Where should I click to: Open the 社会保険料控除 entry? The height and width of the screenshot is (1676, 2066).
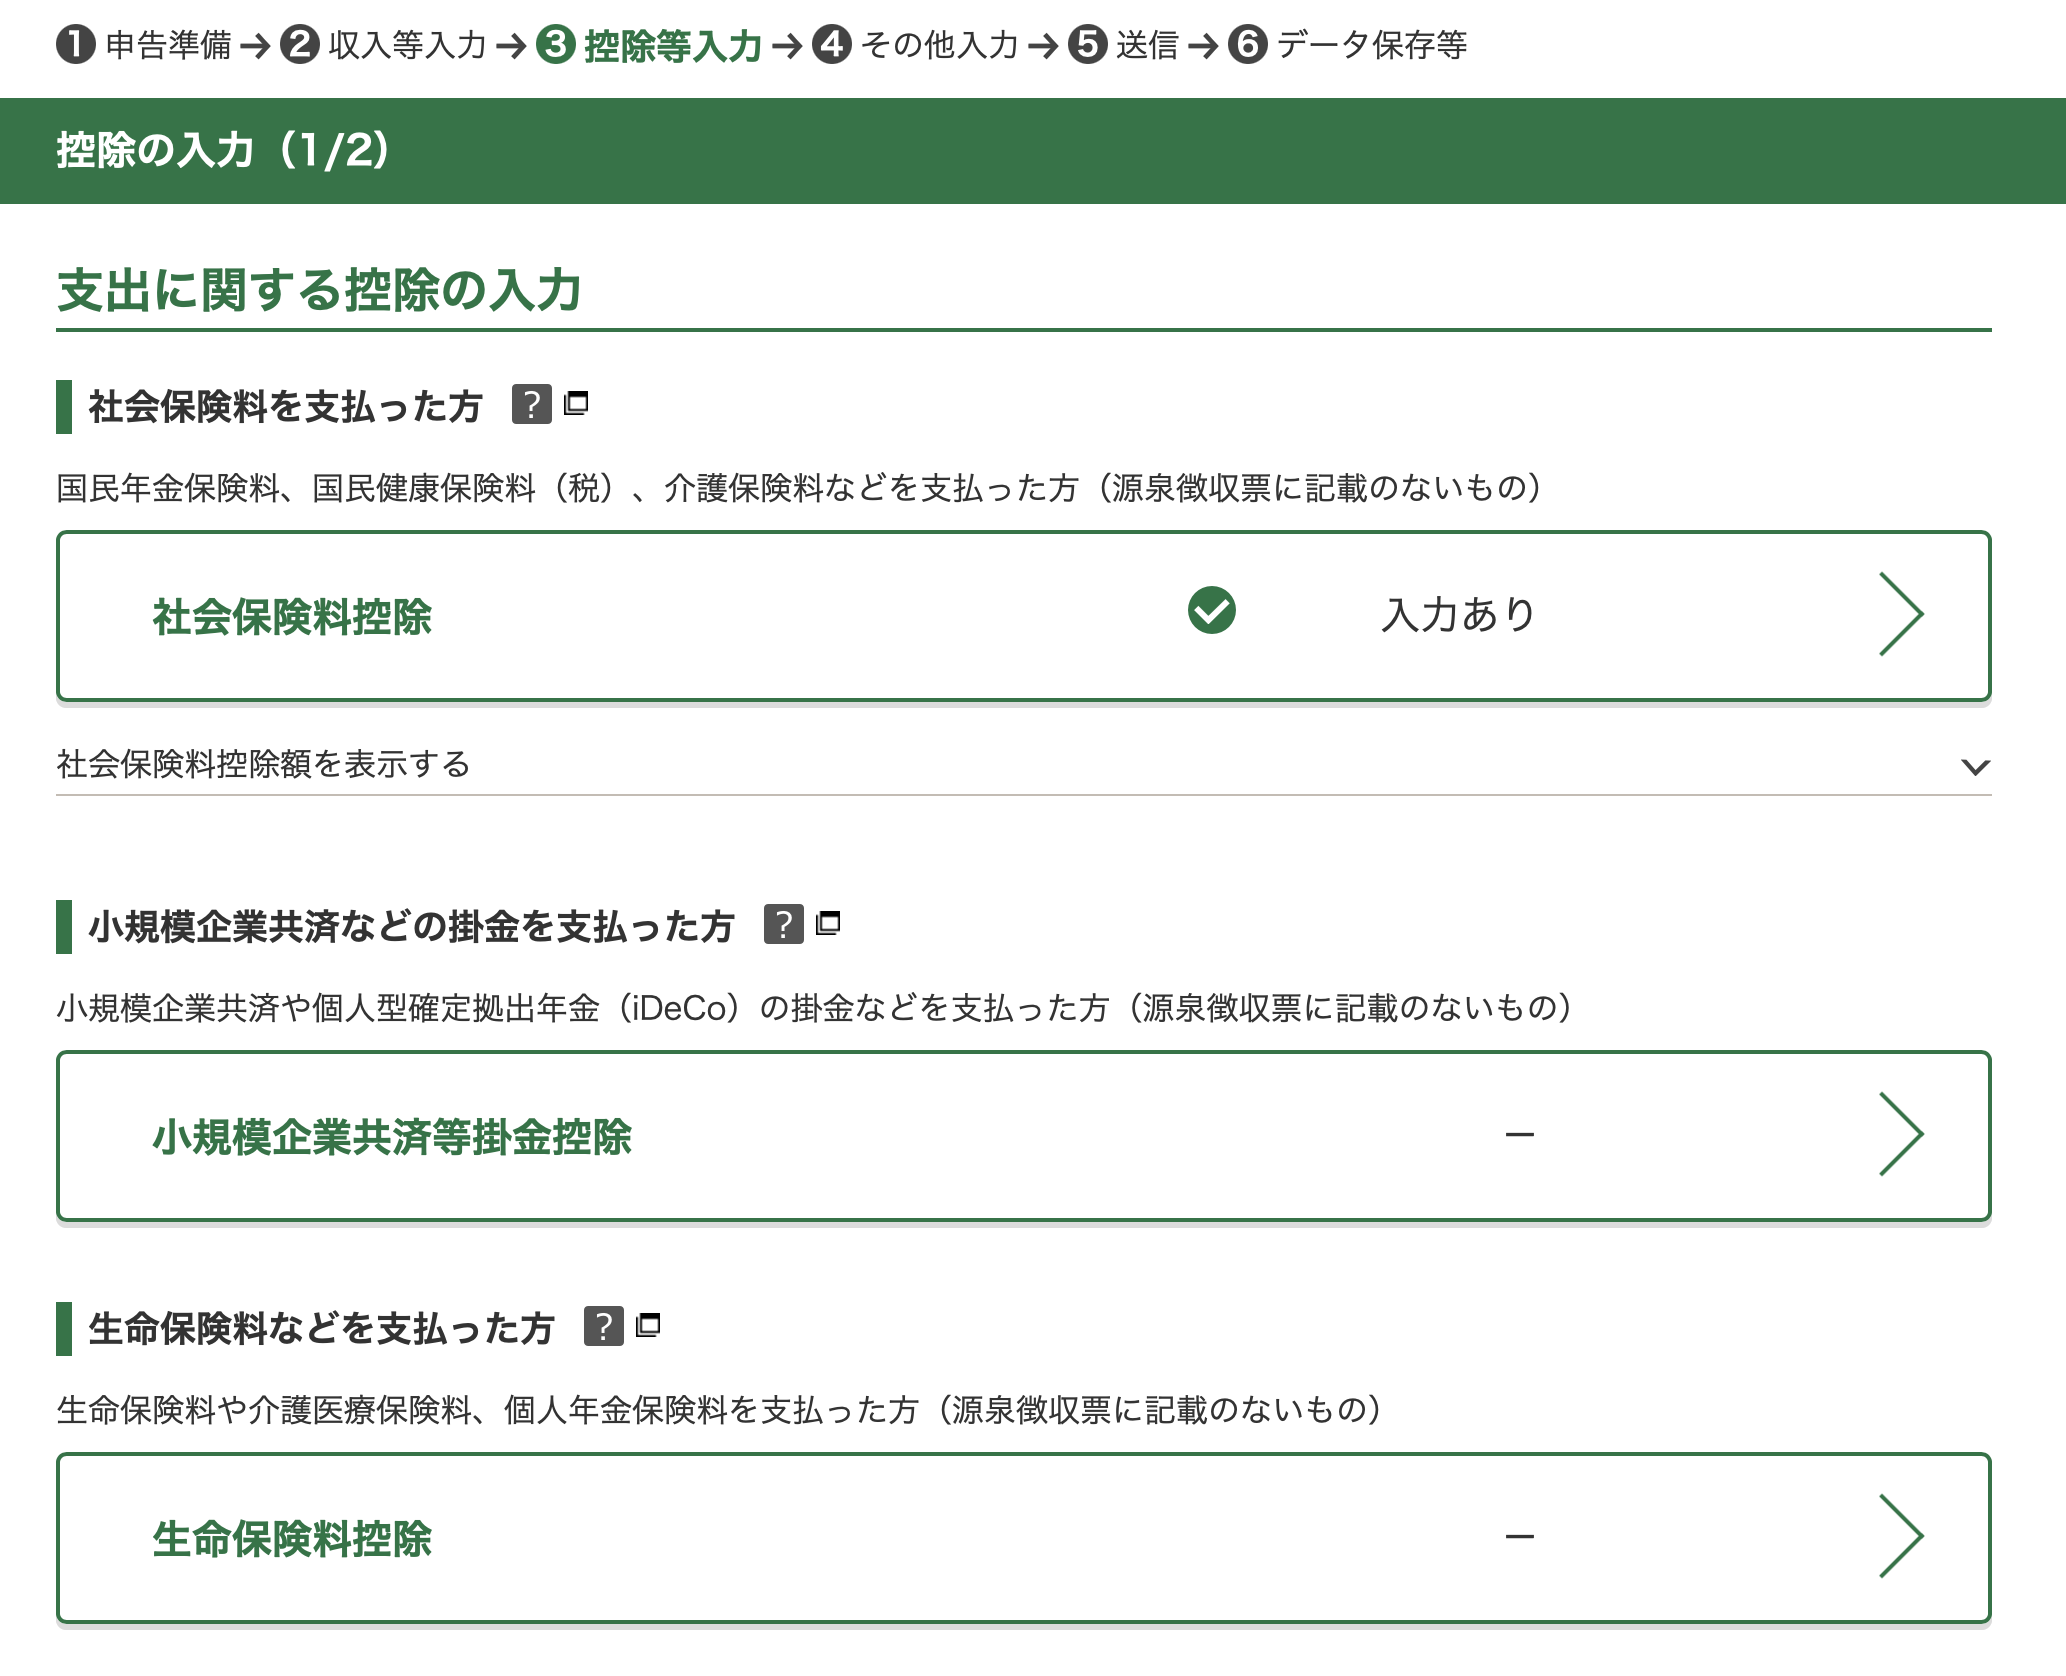[x=292, y=617]
